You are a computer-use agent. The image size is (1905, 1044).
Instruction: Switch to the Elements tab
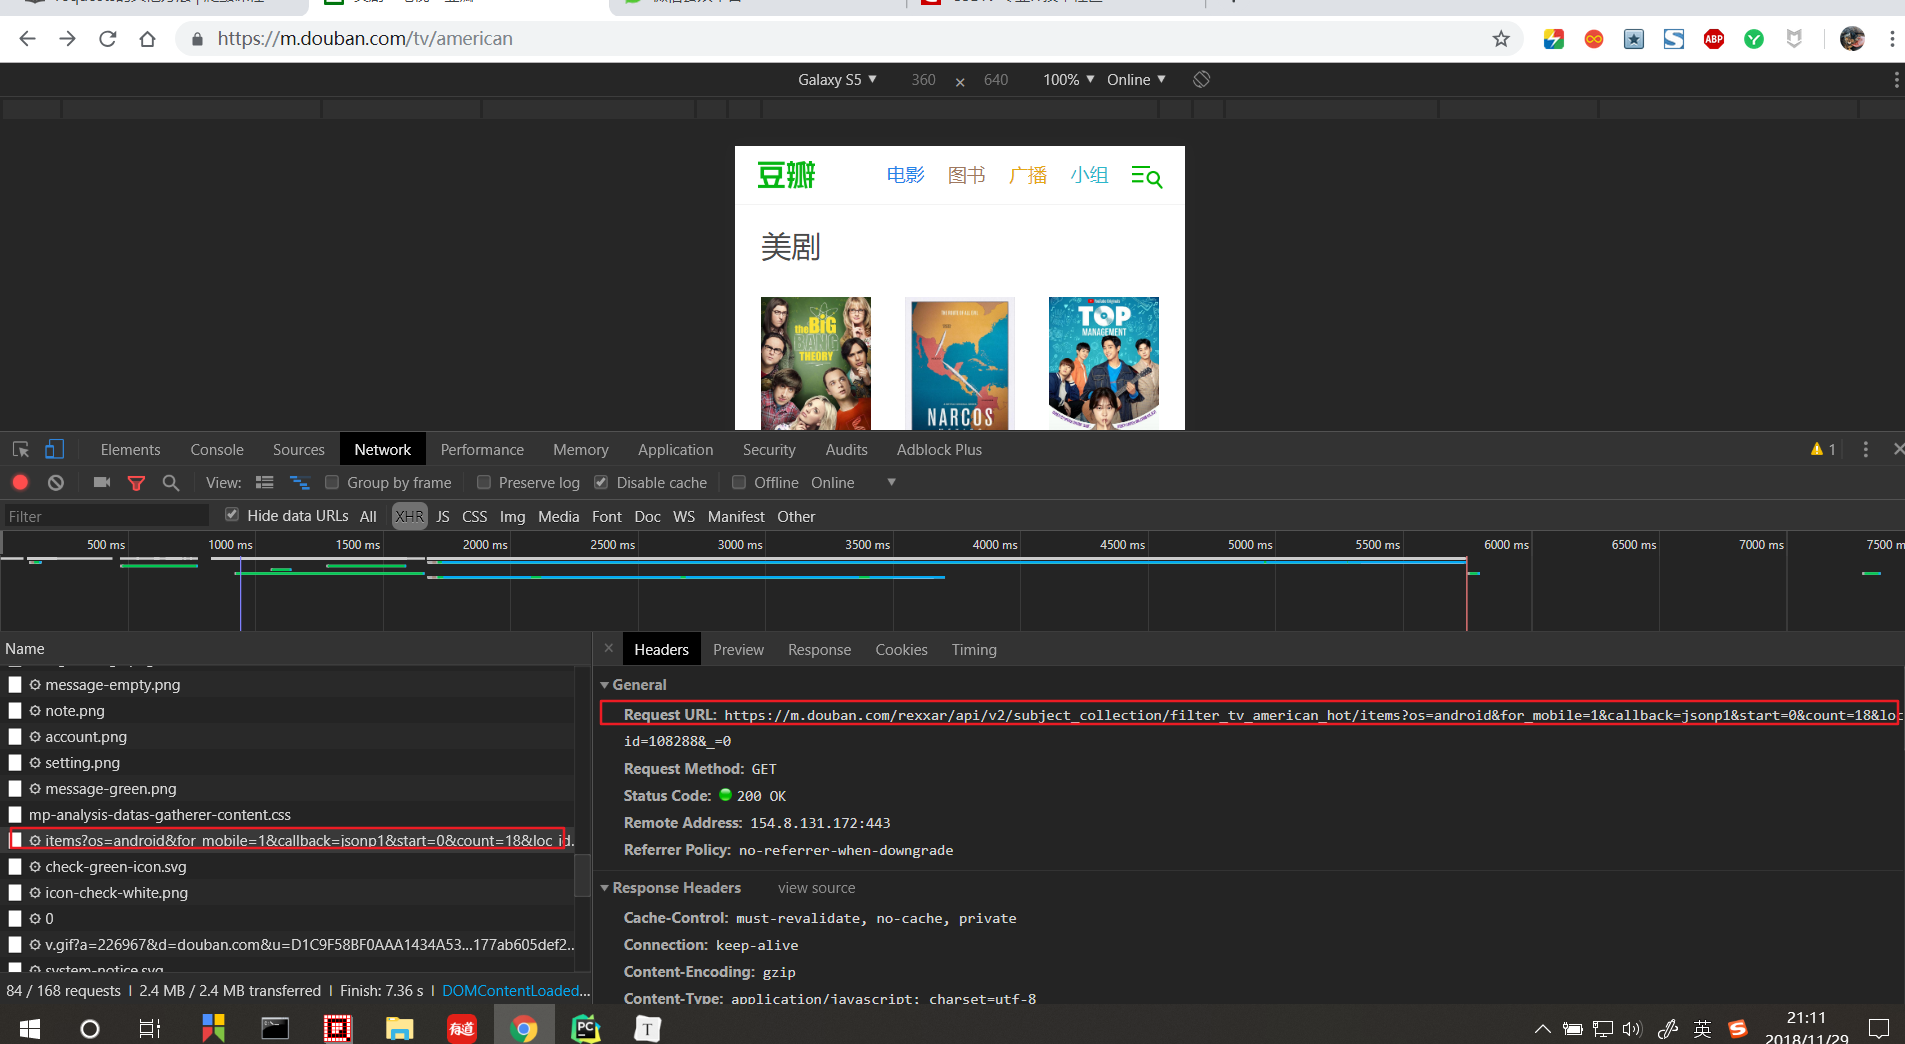(x=130, y=450)
